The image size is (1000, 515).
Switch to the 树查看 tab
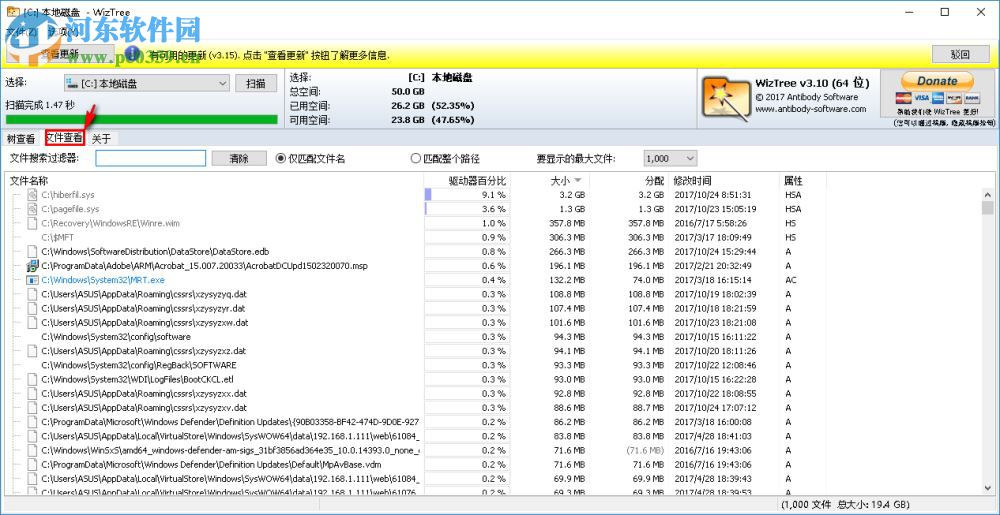(21, 139)
